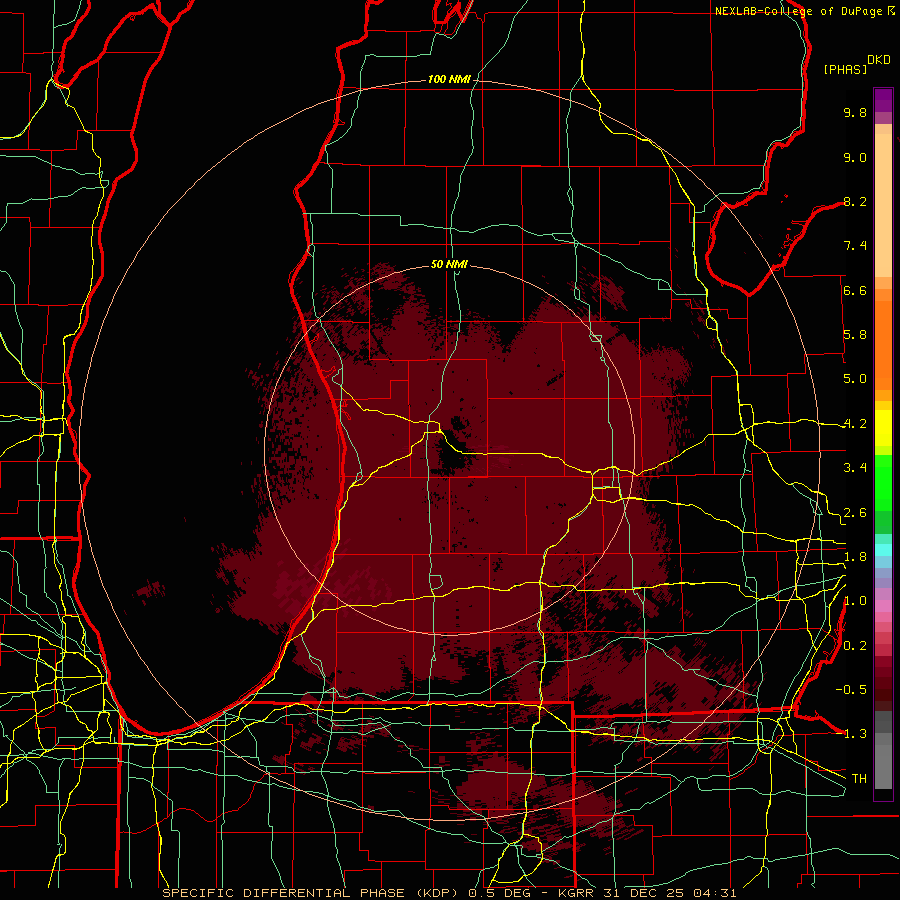Click the 5.8 legend value
900x900 pixels.
point(855,335)
